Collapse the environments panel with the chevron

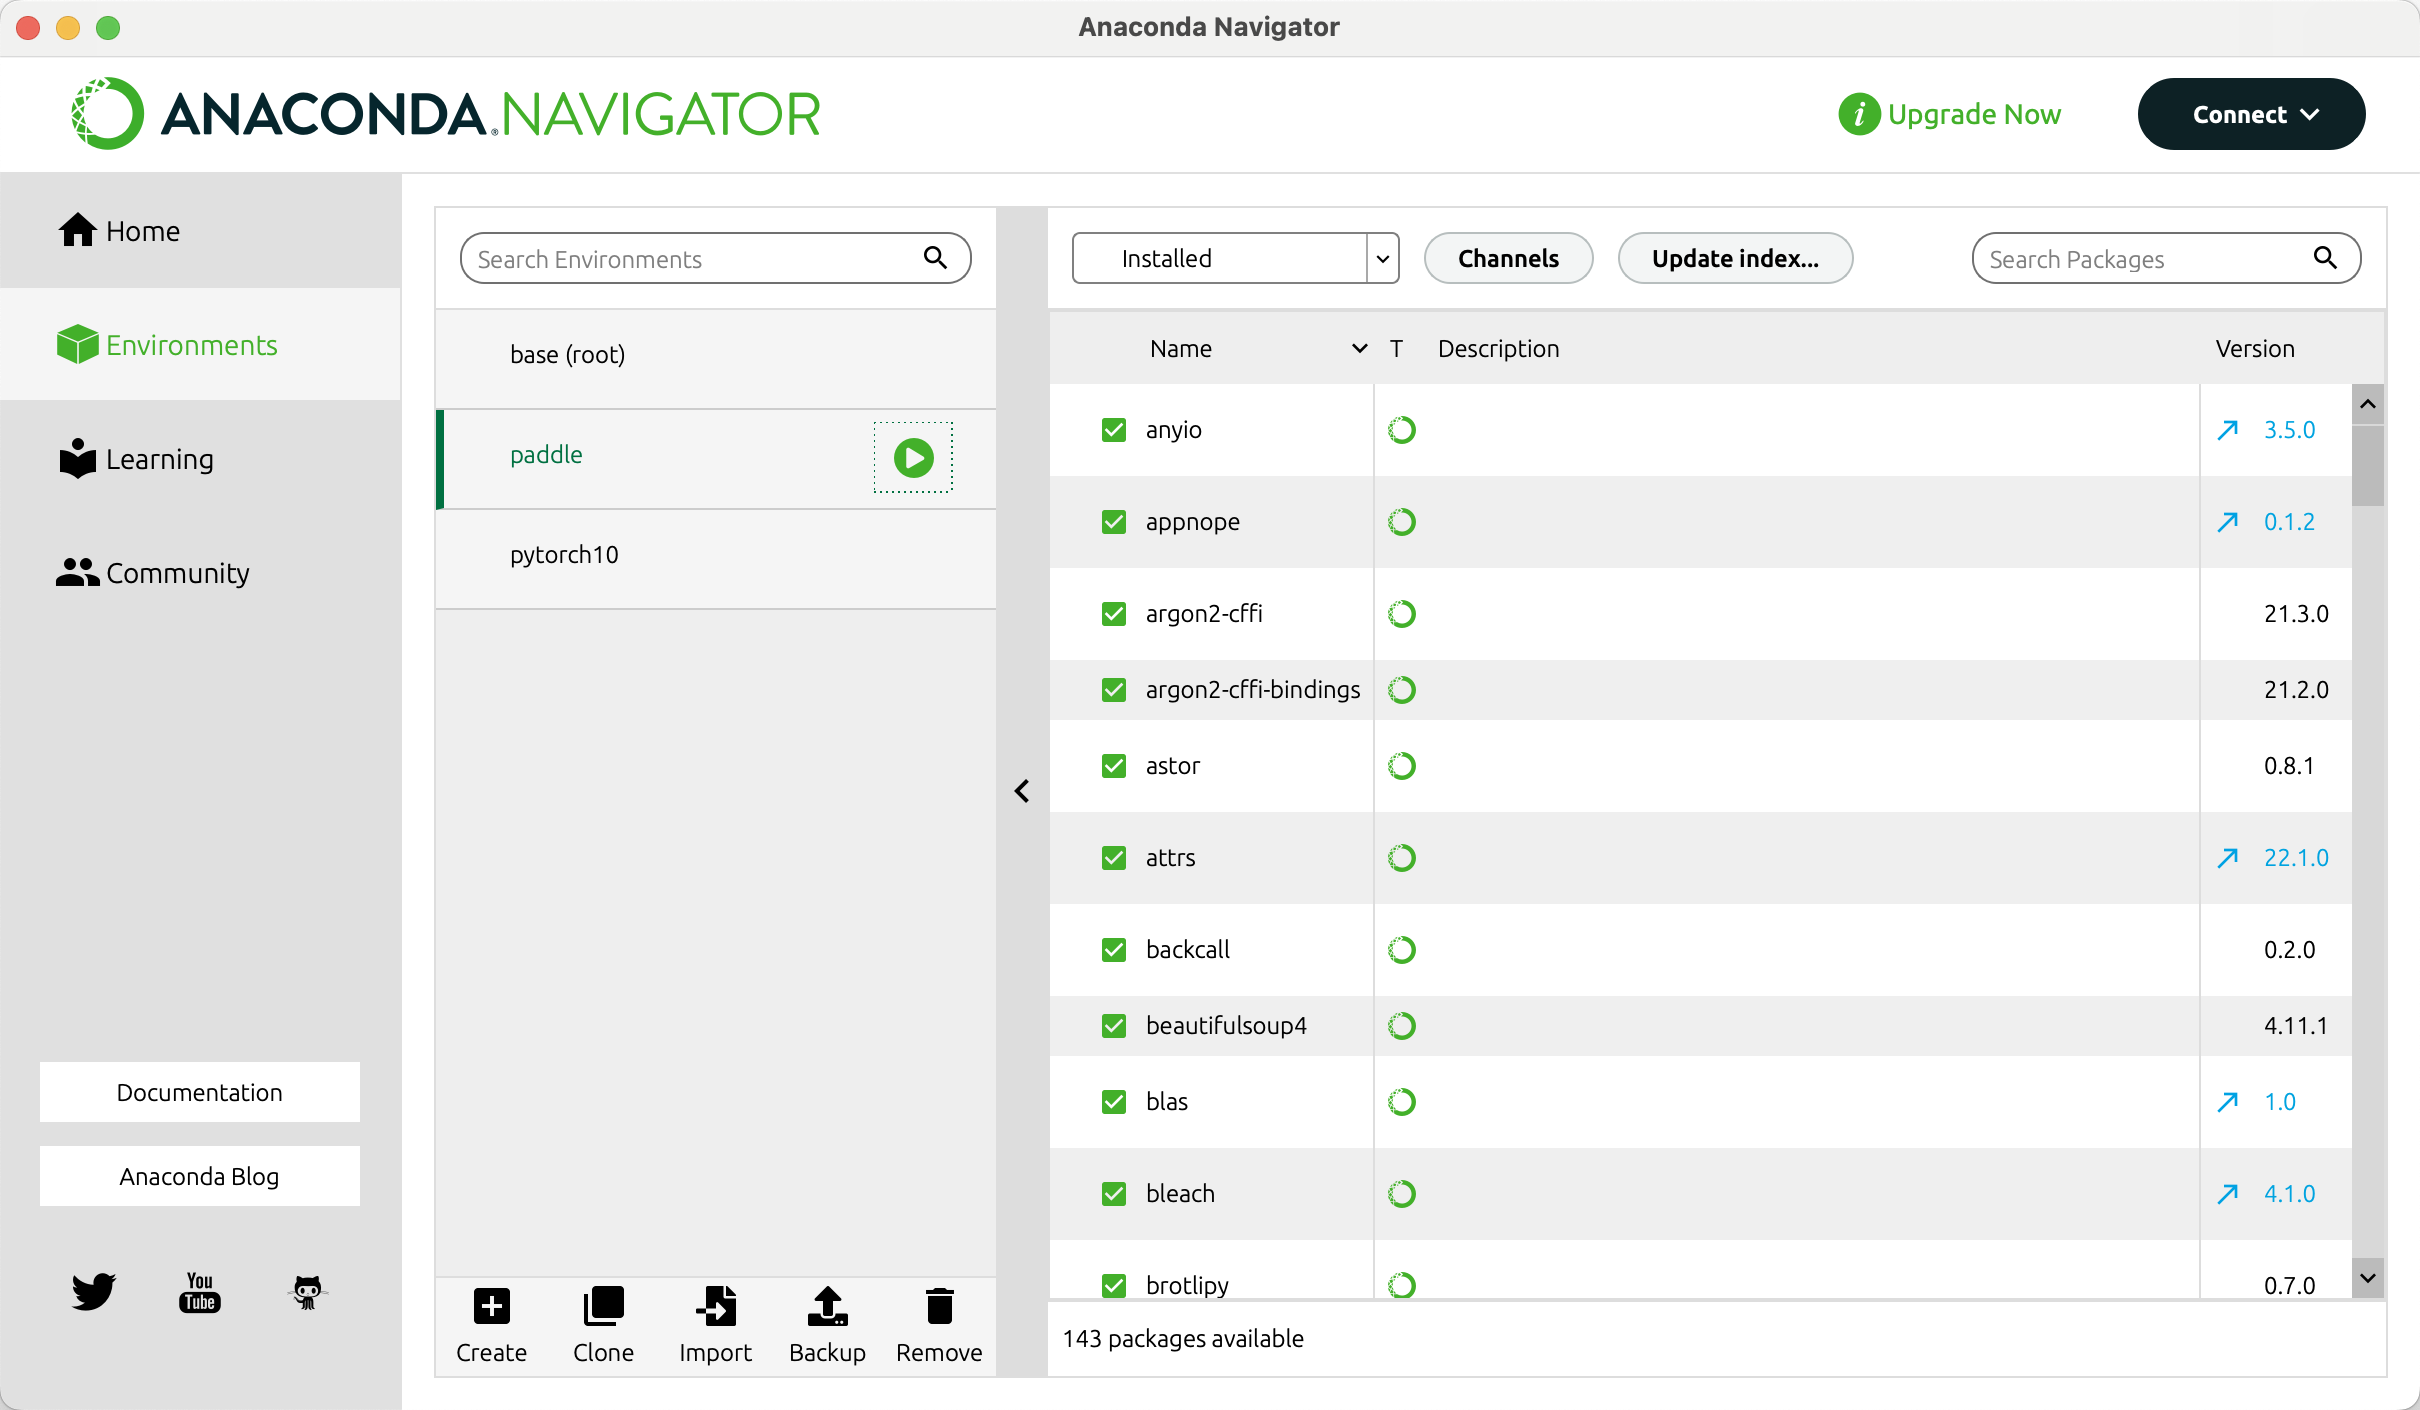click(x=1022, y=791)
